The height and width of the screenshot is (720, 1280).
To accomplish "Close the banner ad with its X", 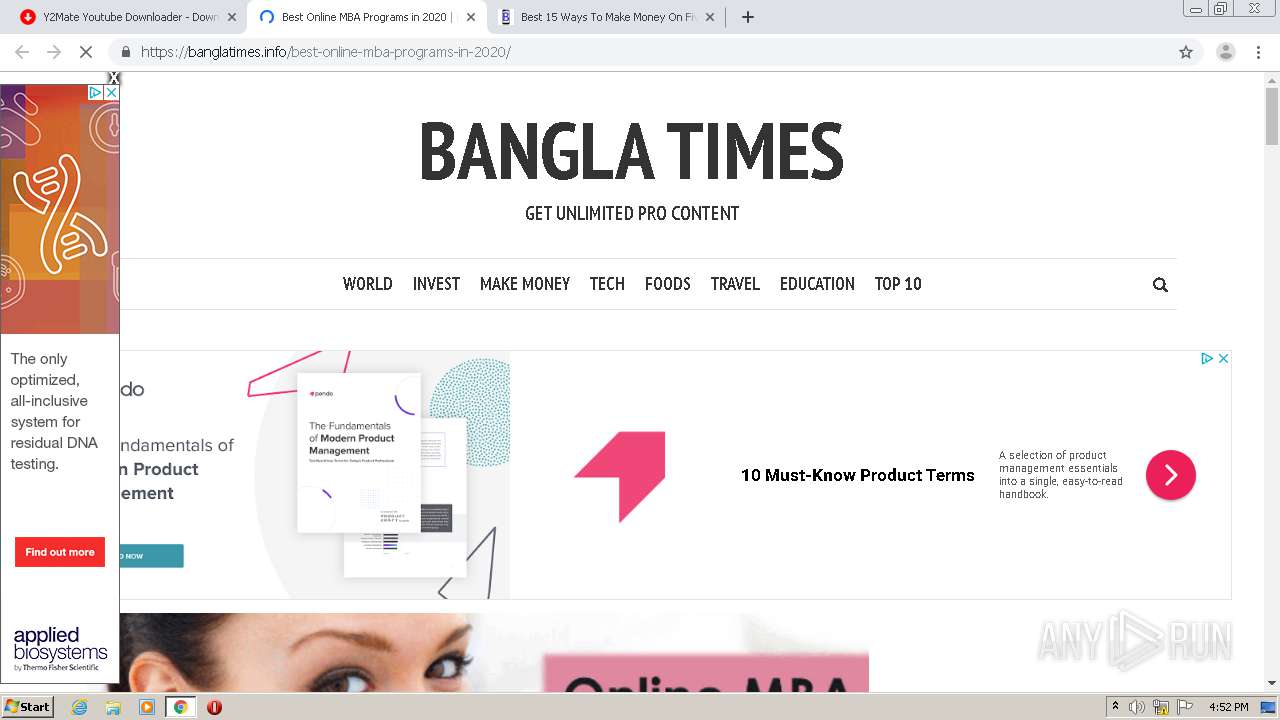I will [x=1223, y=358].
